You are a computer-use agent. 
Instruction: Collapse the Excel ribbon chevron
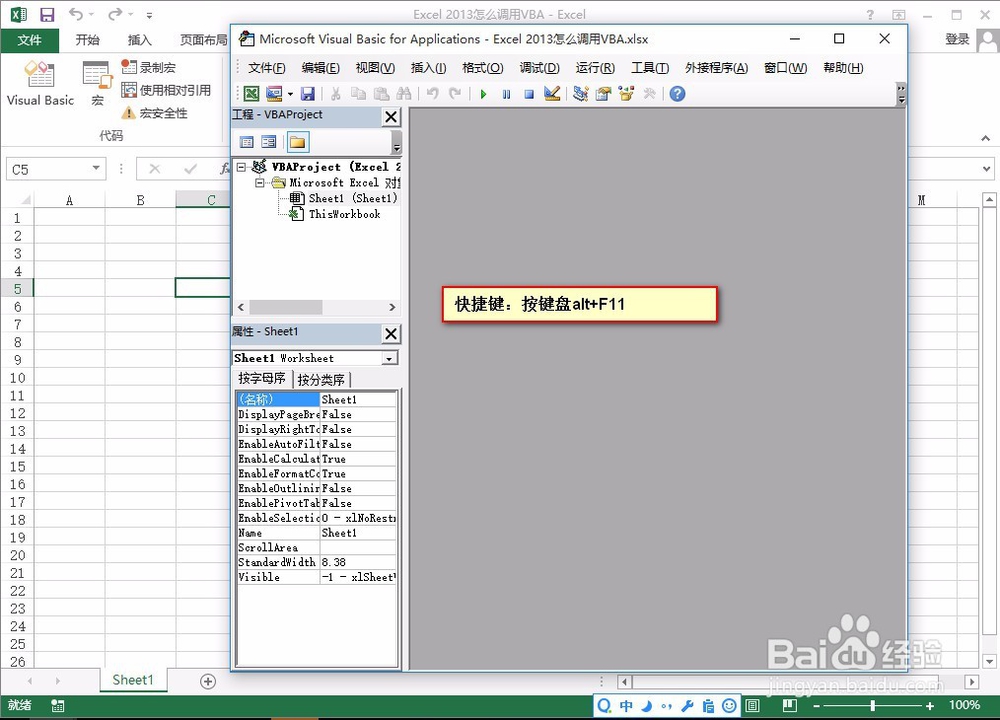pyautogui.click(x=985, y=138)
